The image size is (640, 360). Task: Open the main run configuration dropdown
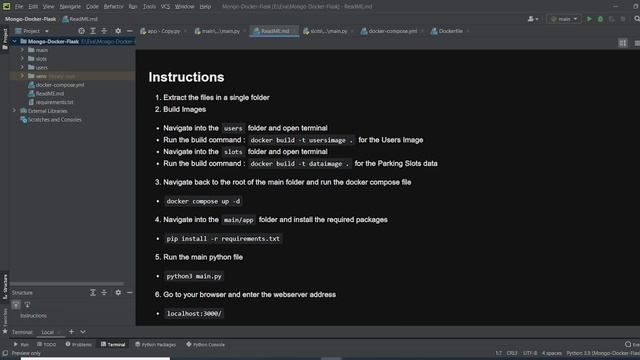click(564, 19)
